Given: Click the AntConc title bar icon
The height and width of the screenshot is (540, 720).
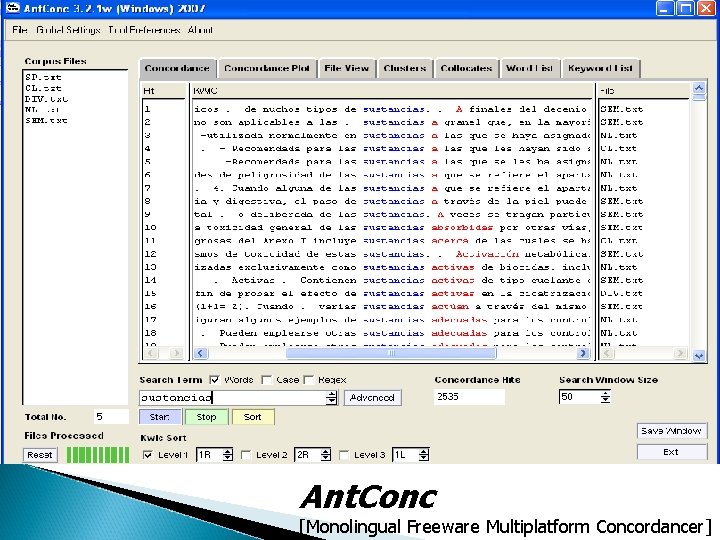Looking at the screenshot, I should point(12,8).
